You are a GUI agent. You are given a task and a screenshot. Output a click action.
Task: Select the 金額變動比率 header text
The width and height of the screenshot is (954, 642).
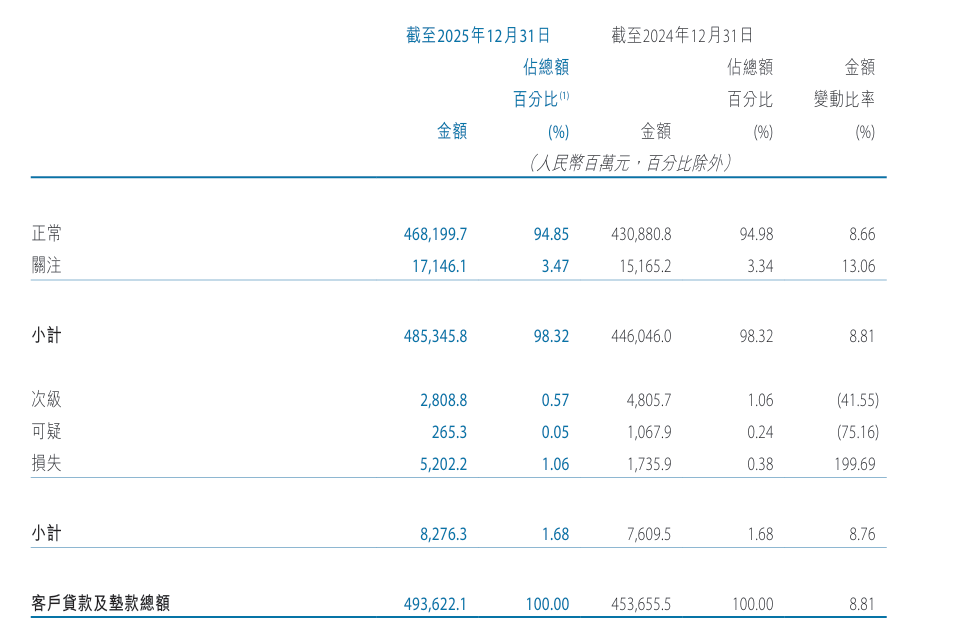tap(844, 83)
